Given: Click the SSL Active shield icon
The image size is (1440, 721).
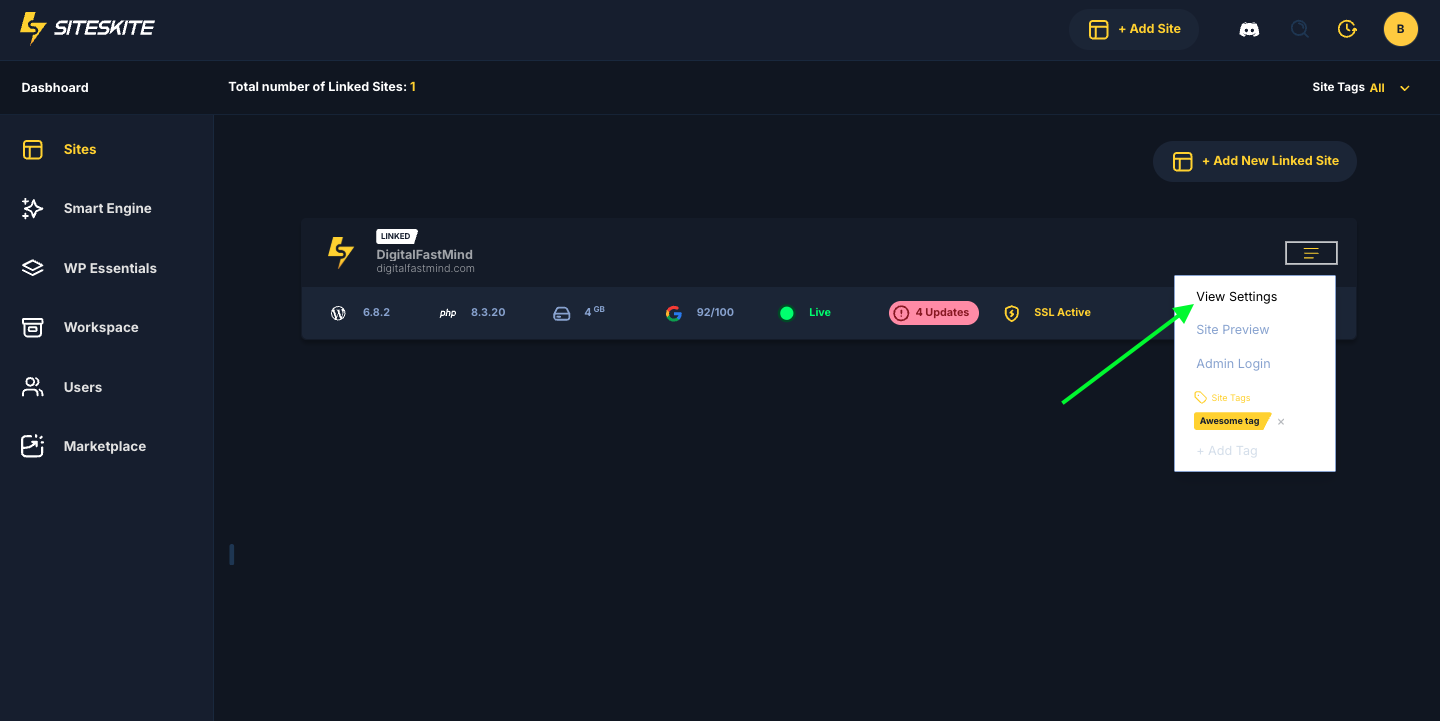Looking at the screenshot, I should 1012,313.
